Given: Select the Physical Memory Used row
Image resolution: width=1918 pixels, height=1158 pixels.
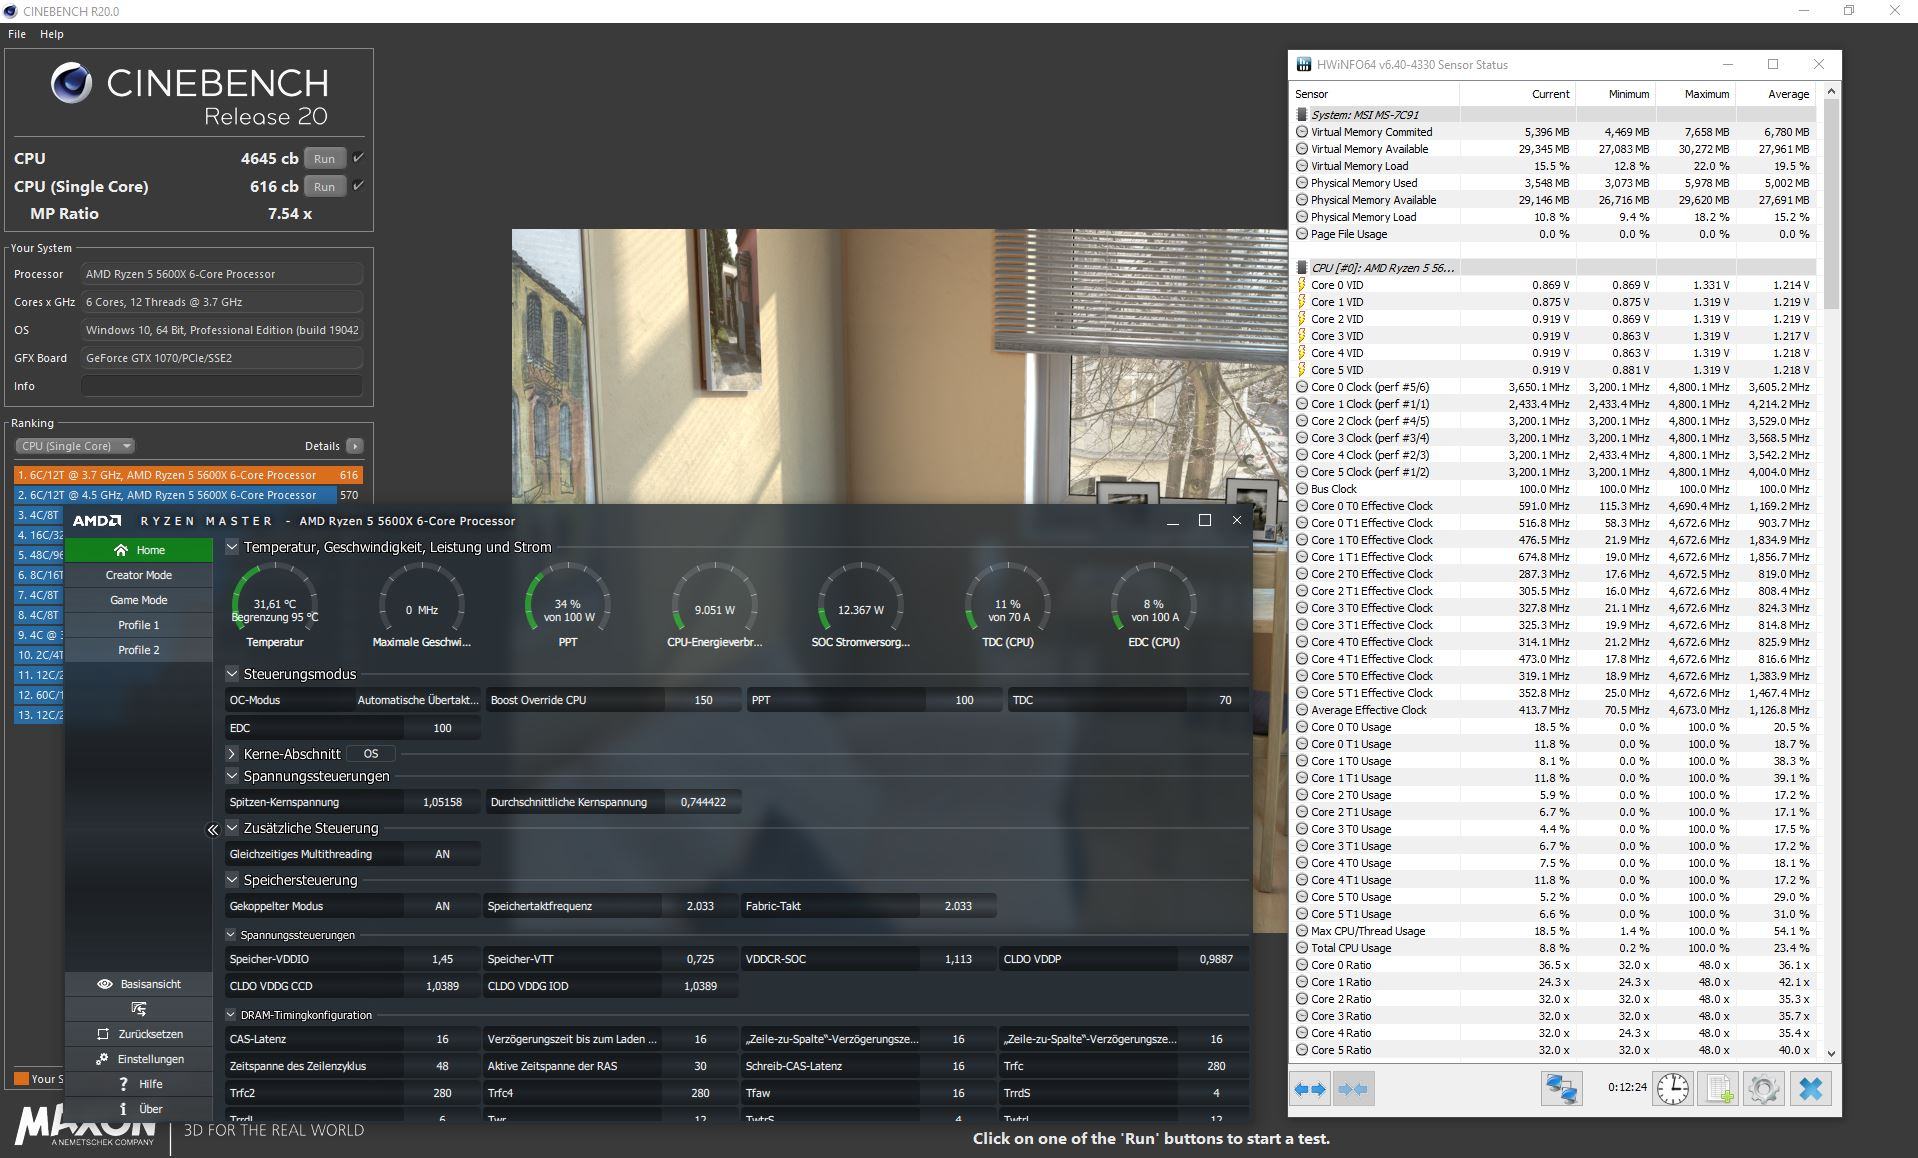Looking at the screenshot, I should pyautogui.click(x=1554, y=183).
